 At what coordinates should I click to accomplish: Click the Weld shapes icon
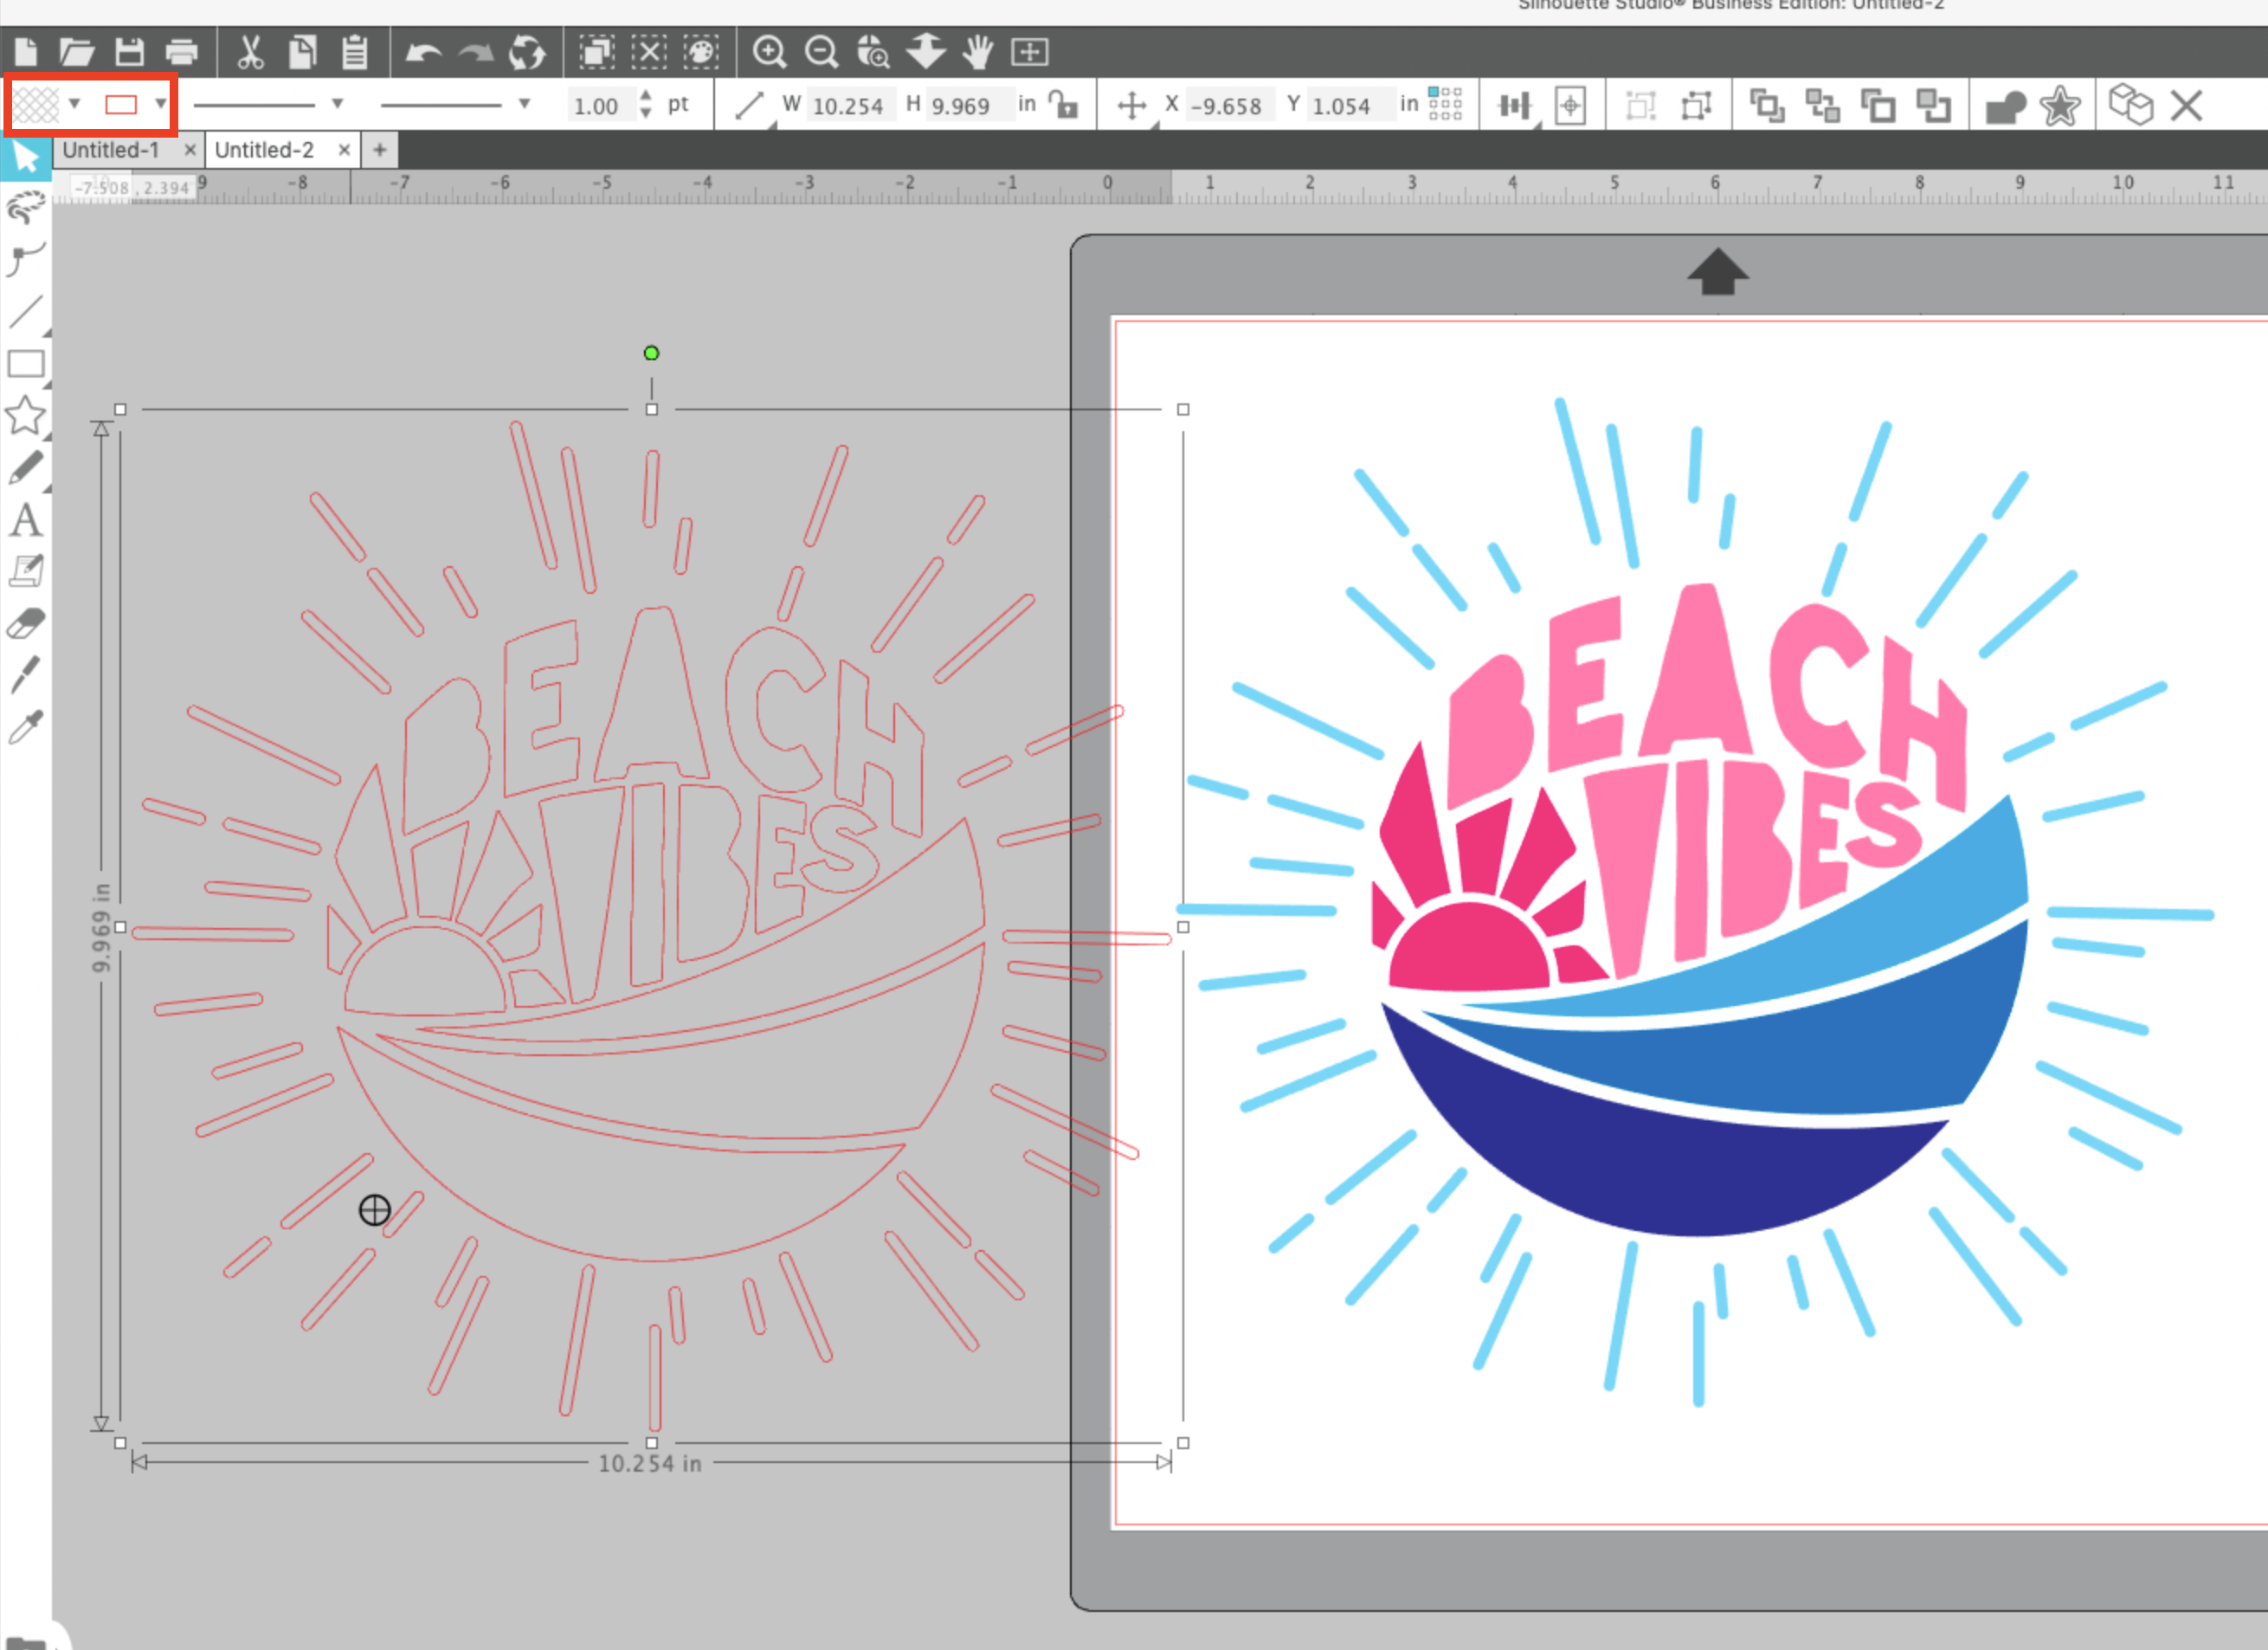point(2005,105)
